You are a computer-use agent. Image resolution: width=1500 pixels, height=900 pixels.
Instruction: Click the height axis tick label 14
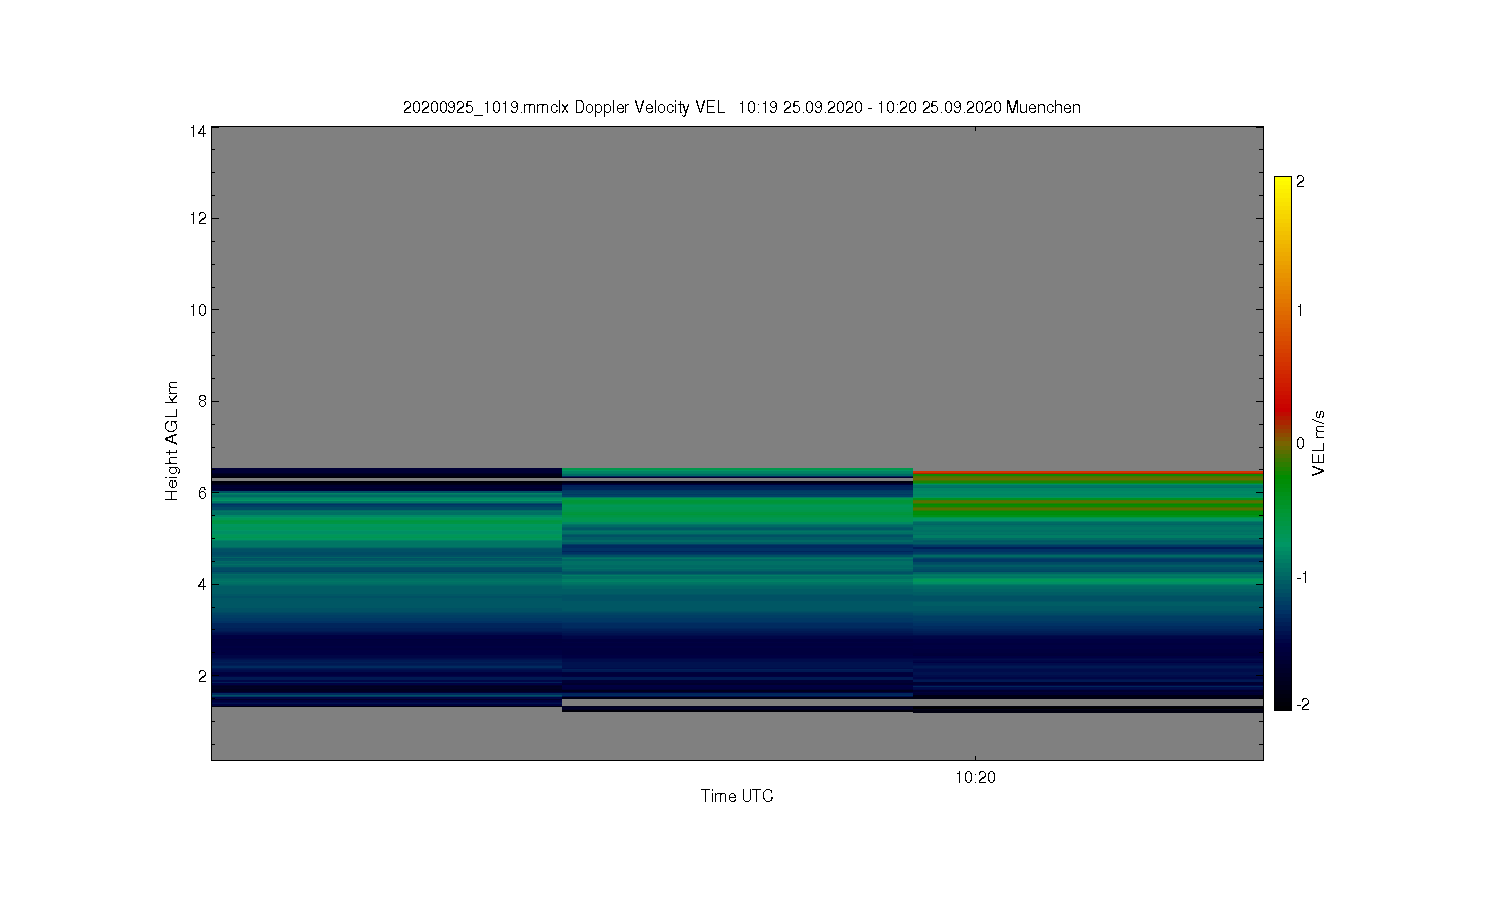(199, 131)
